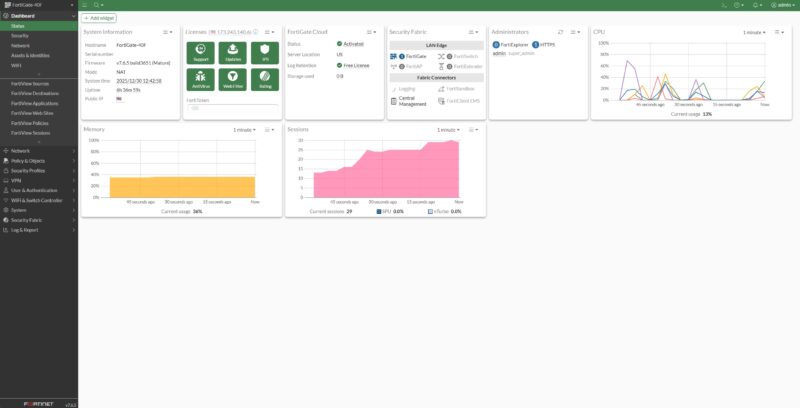Change the CPU 1 minute timeframe dropdown
Screen dimensions: 800x408
click(x=754, y=32)
